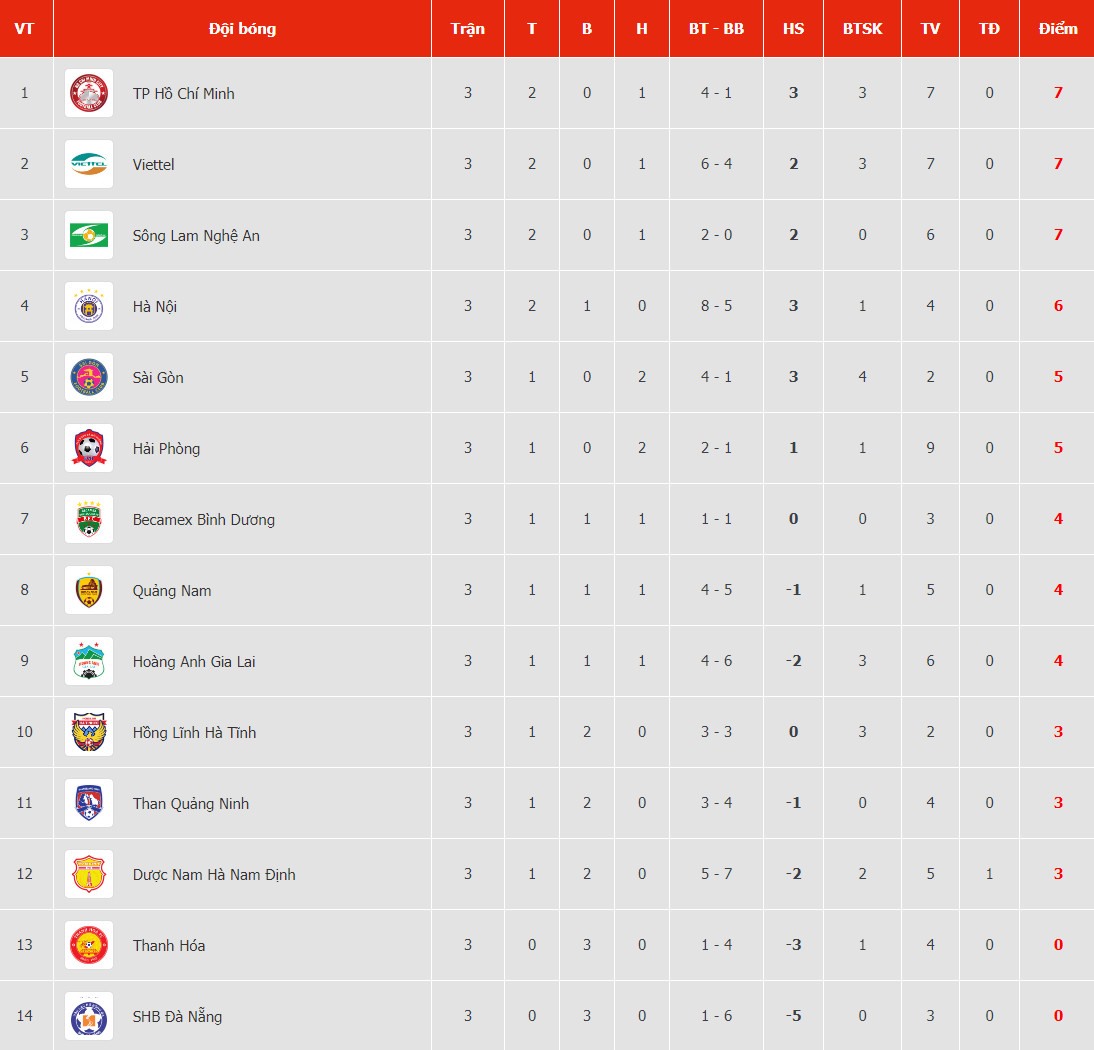Open the Sông Lam Nghệ An crest

(x=89, y=235)
